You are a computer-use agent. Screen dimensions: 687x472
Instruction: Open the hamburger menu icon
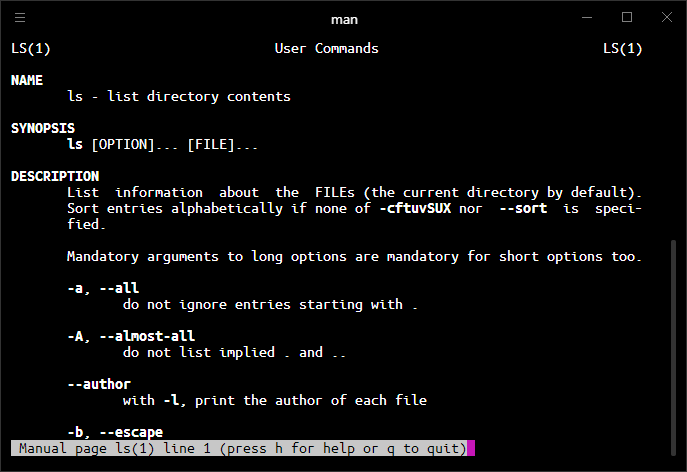point(20,18)
